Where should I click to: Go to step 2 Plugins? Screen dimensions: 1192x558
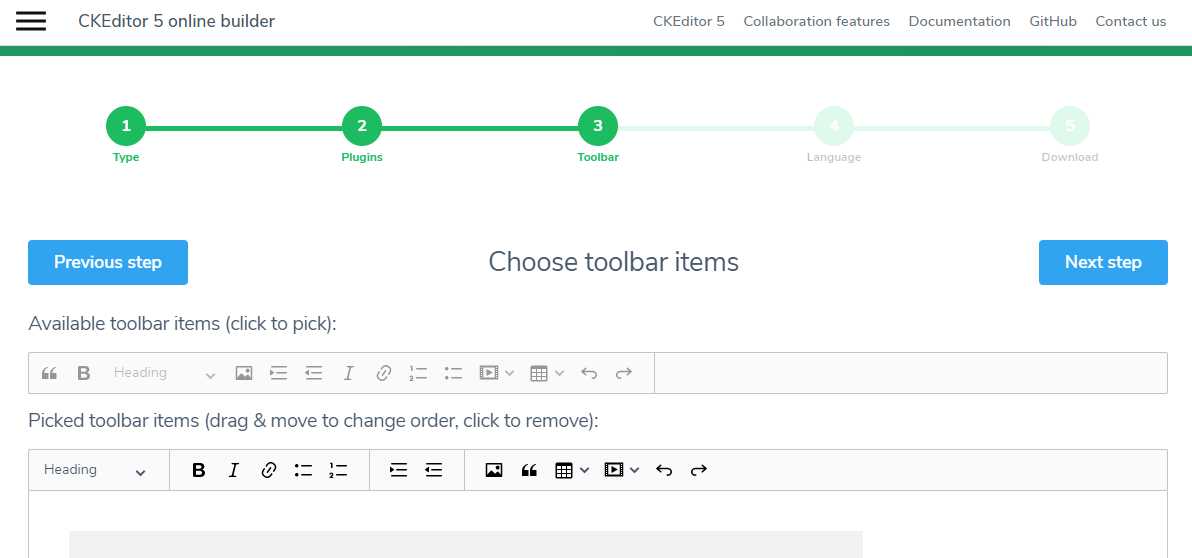coord(362,126)
